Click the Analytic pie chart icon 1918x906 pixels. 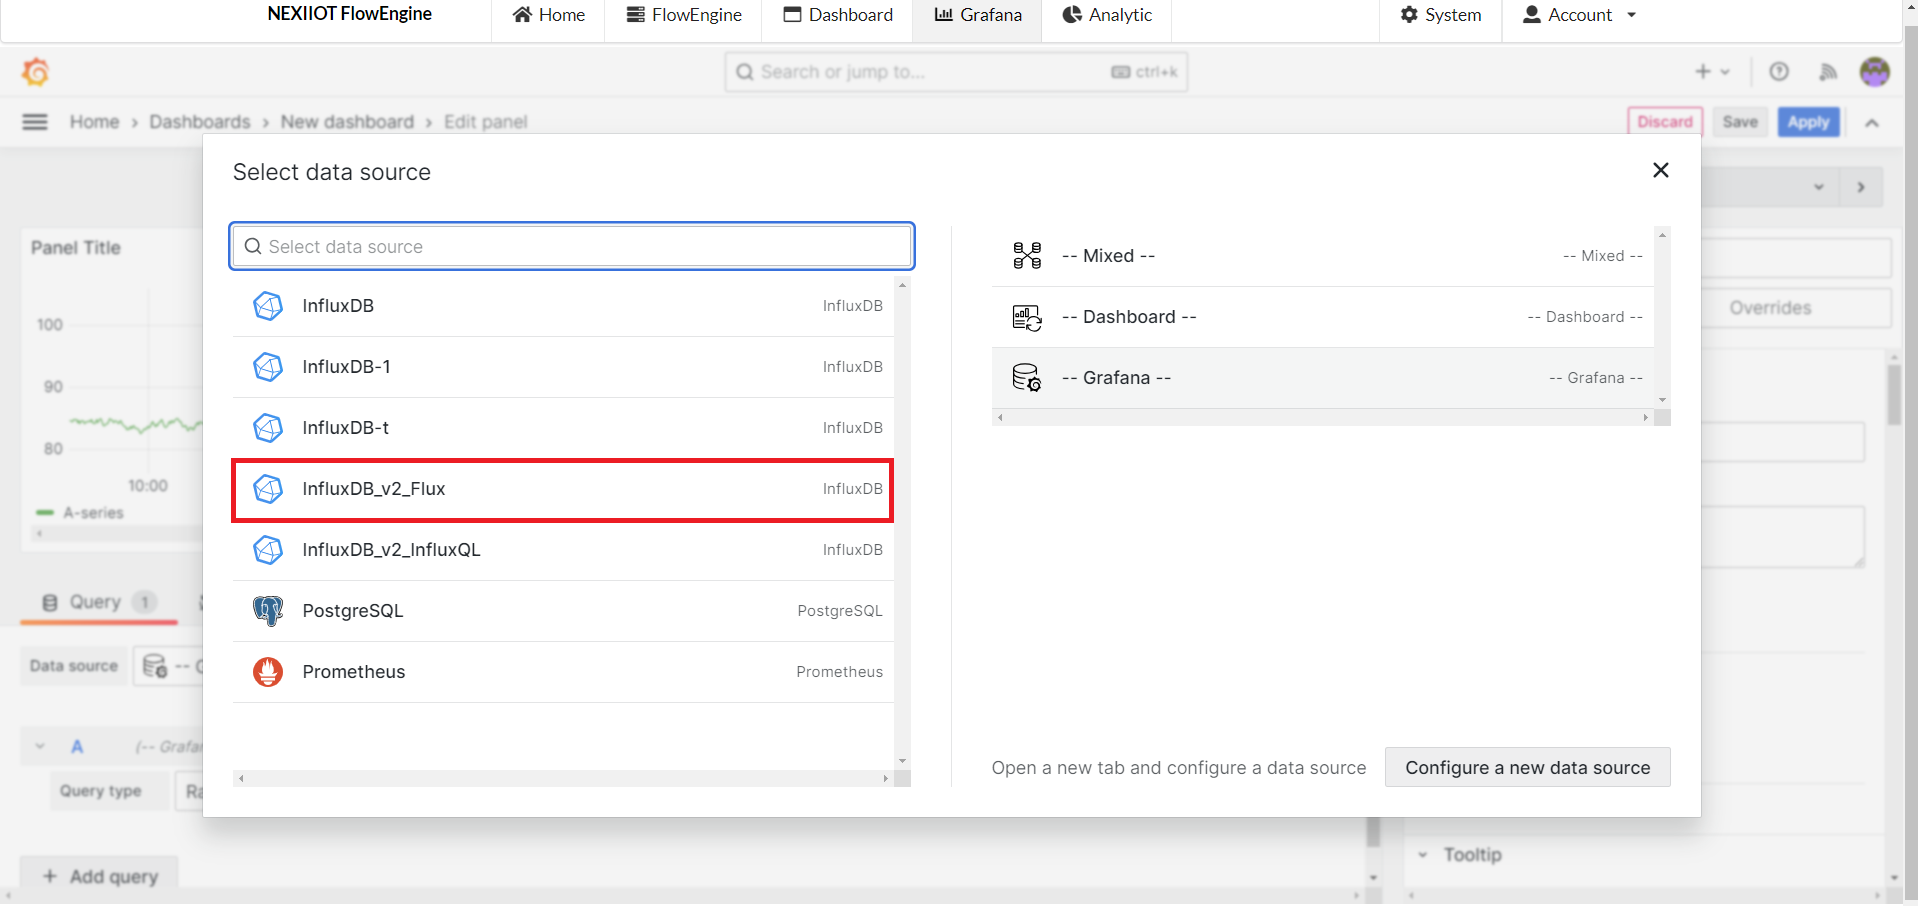pos(1072,15)
